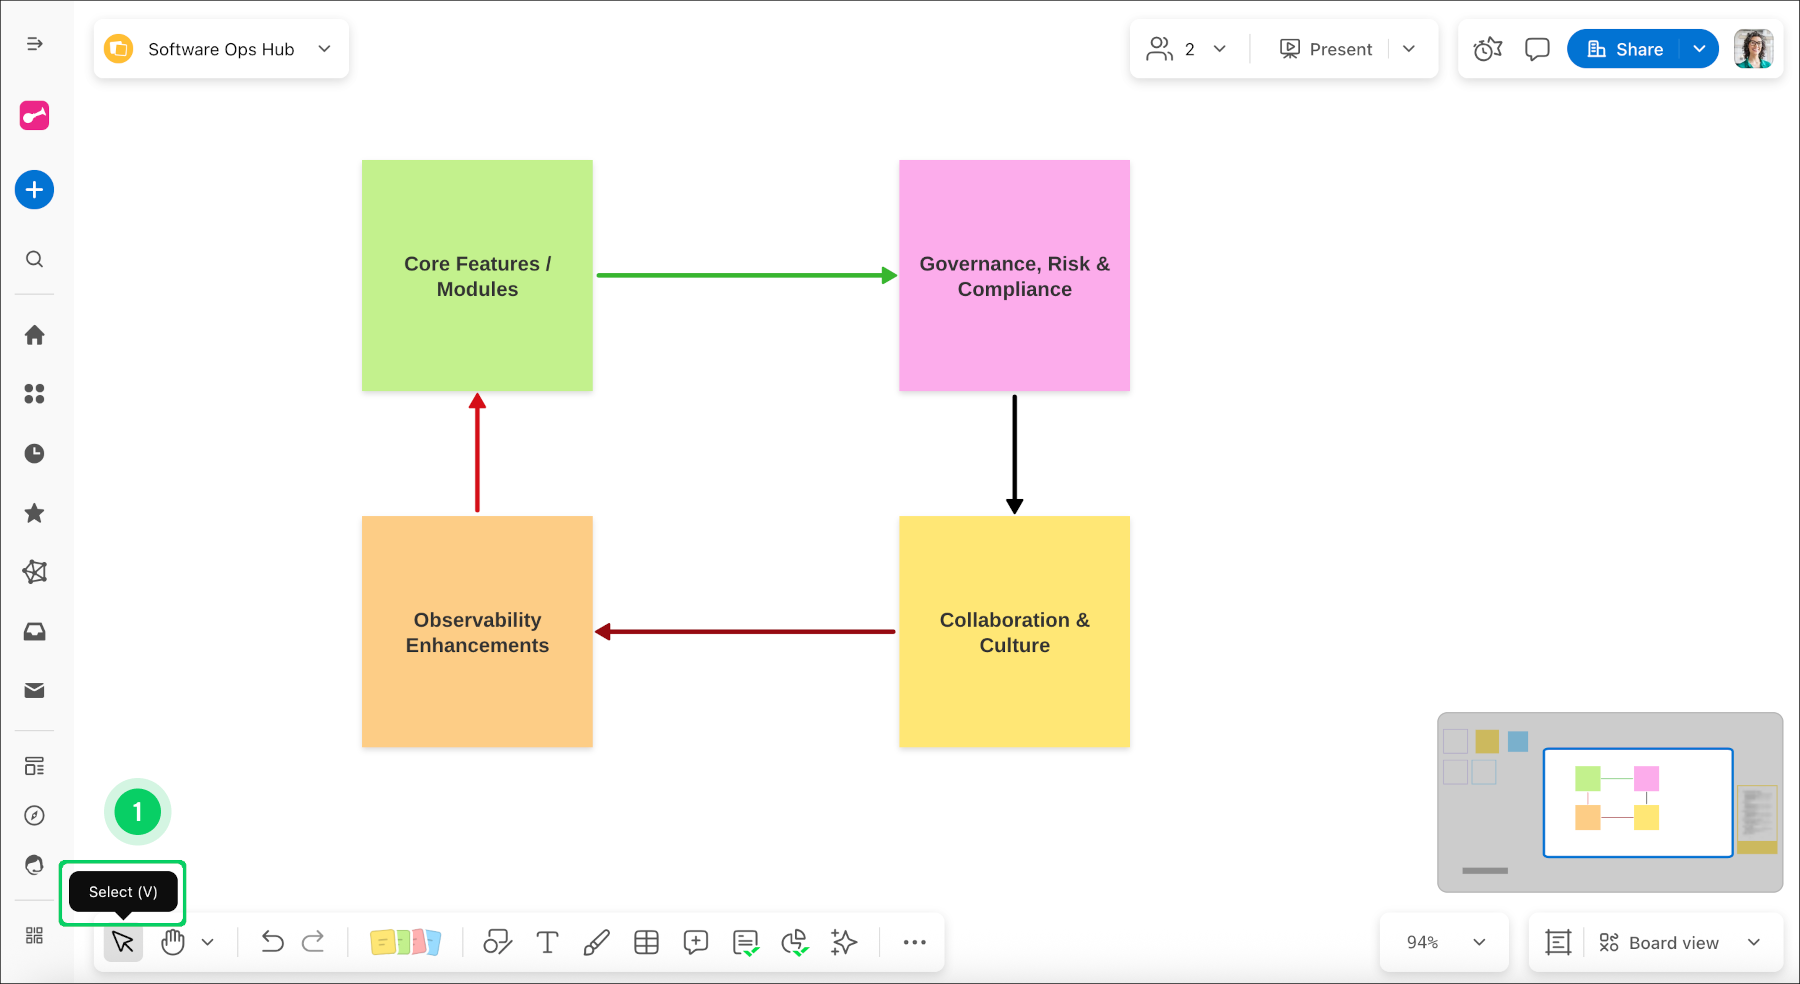Click the undo arrow
The width and height of the screenshot is (1800, 984).
(272, 942)
